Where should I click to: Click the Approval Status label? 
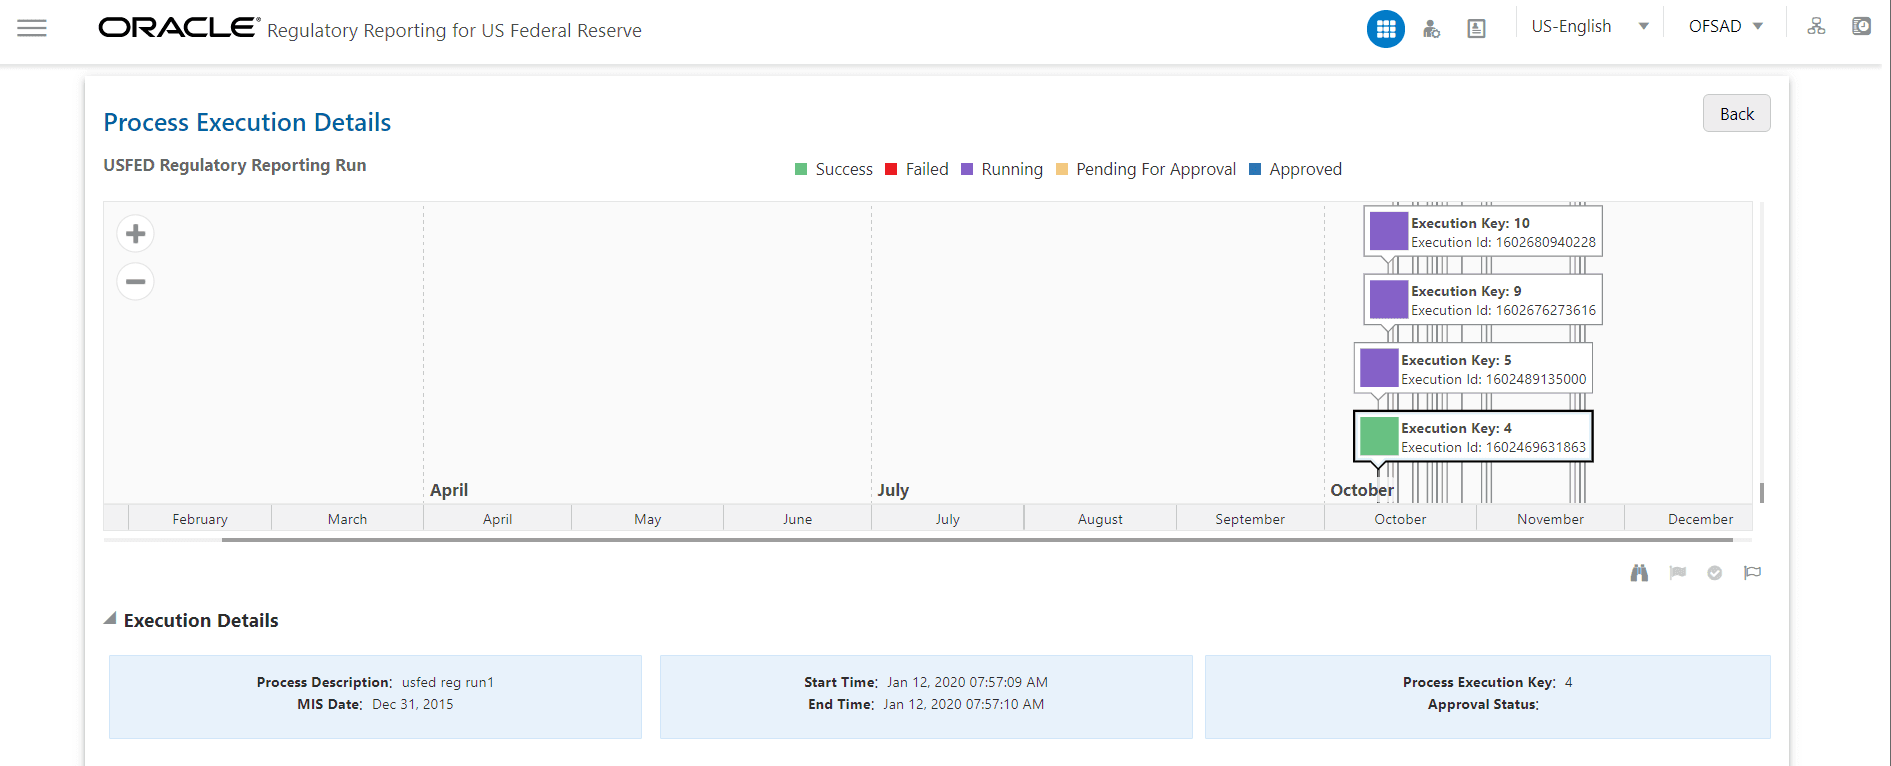pos(1483,704)
